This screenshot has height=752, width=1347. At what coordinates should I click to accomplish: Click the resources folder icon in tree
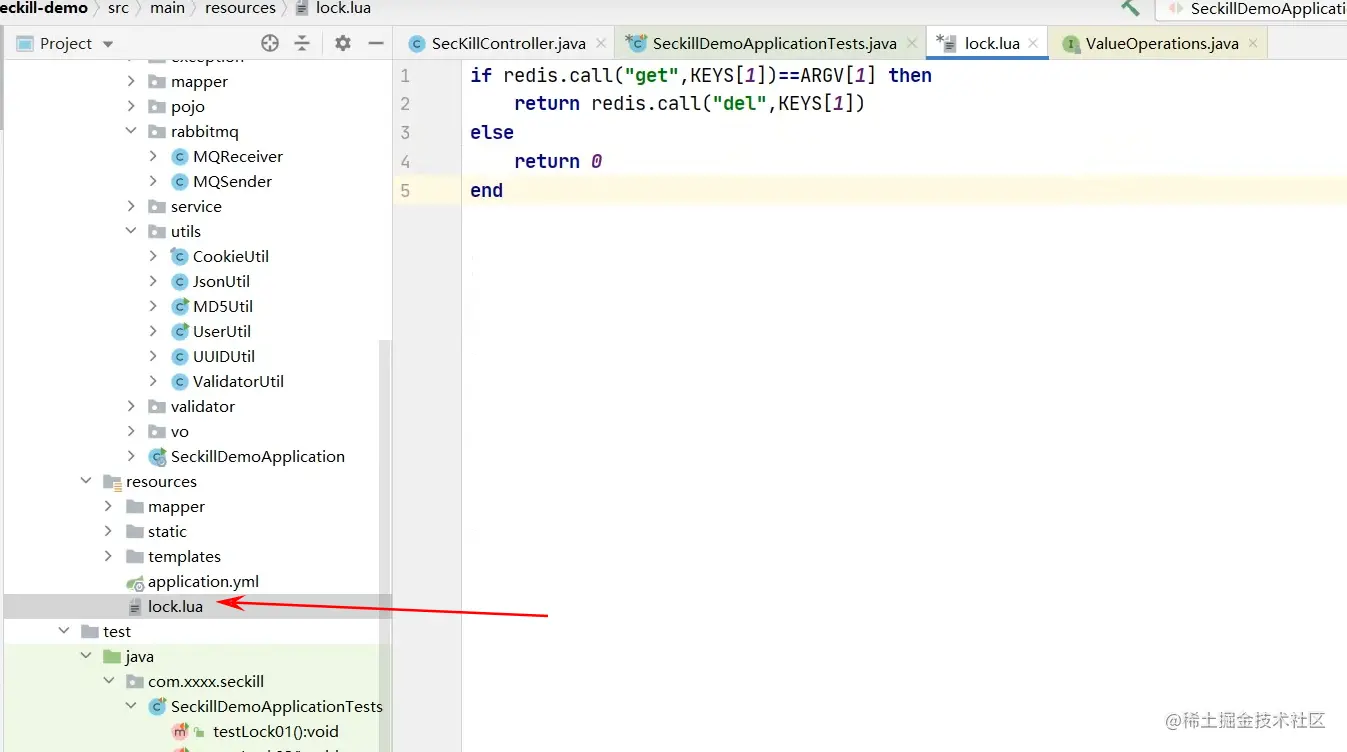pos(112,482)
